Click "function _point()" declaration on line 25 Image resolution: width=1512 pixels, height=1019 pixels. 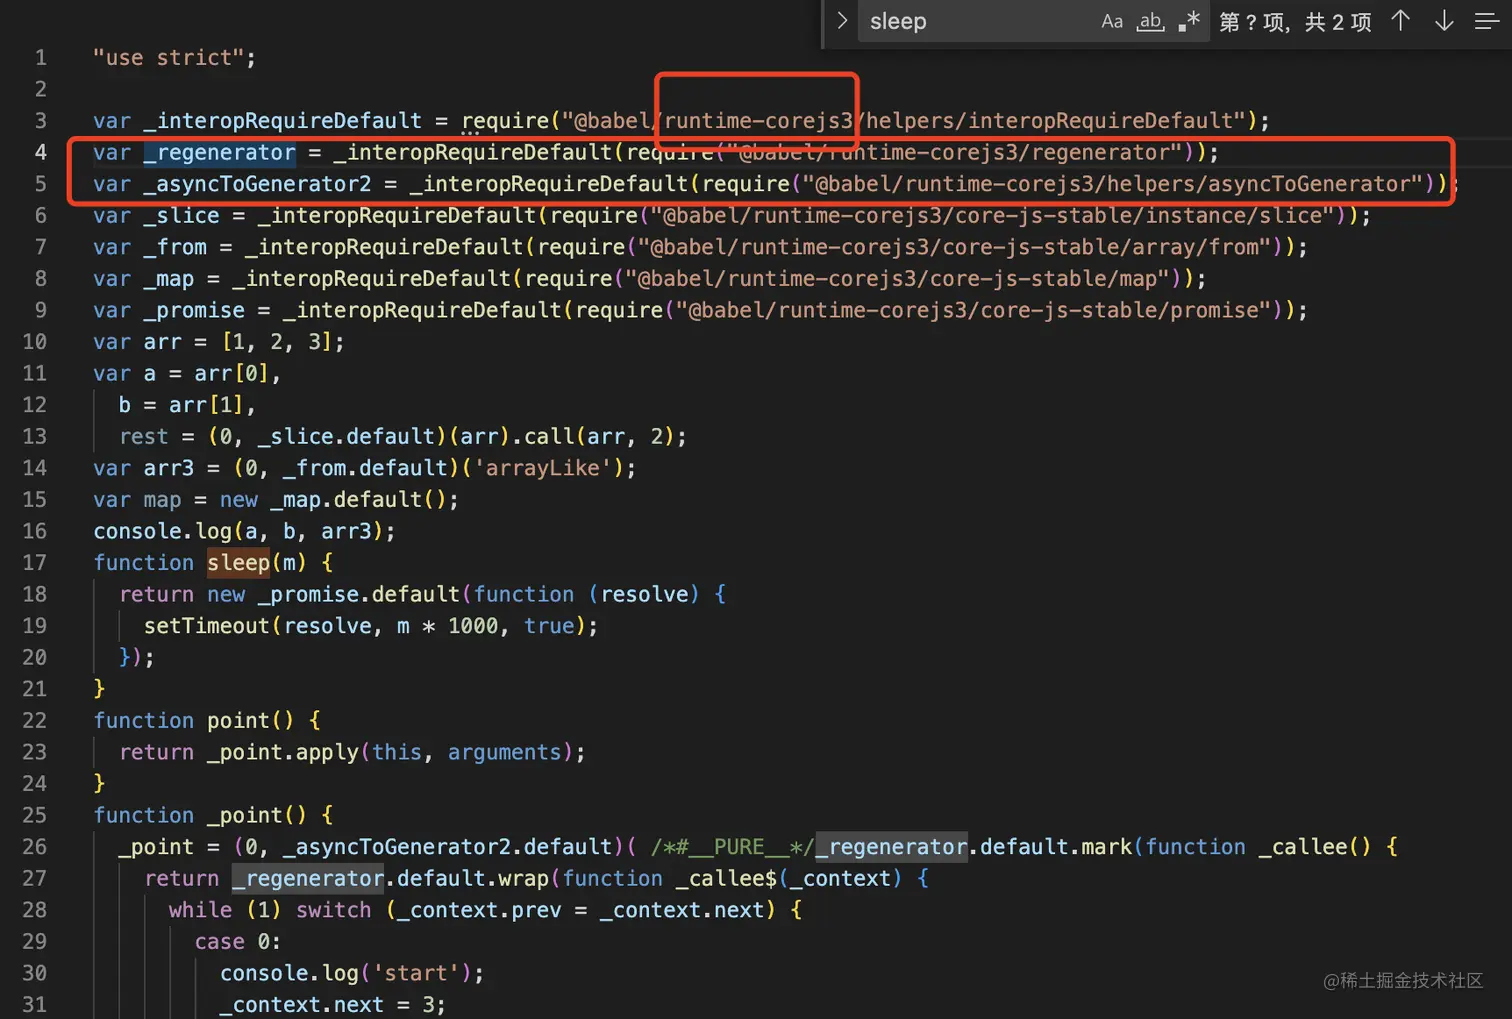coord(200,816)
